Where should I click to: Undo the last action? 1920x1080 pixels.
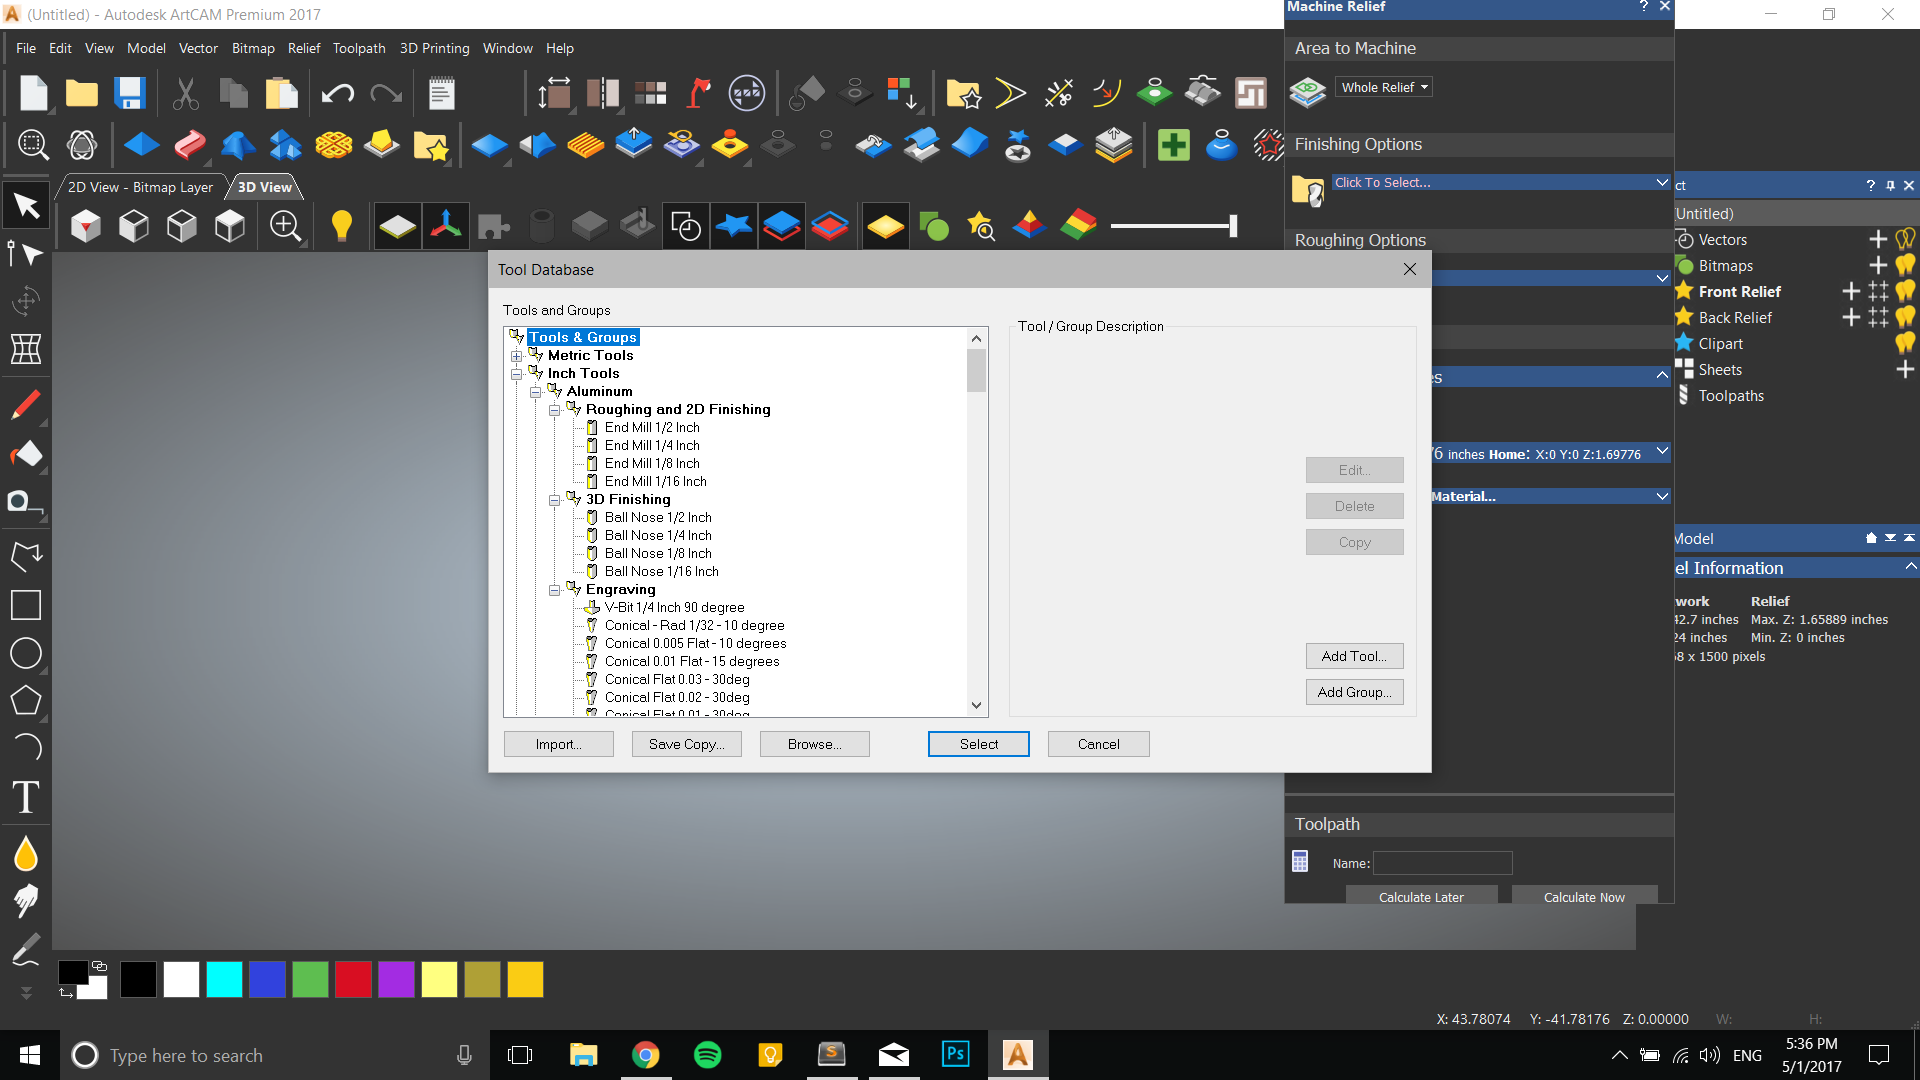click(x=337, y=94)
